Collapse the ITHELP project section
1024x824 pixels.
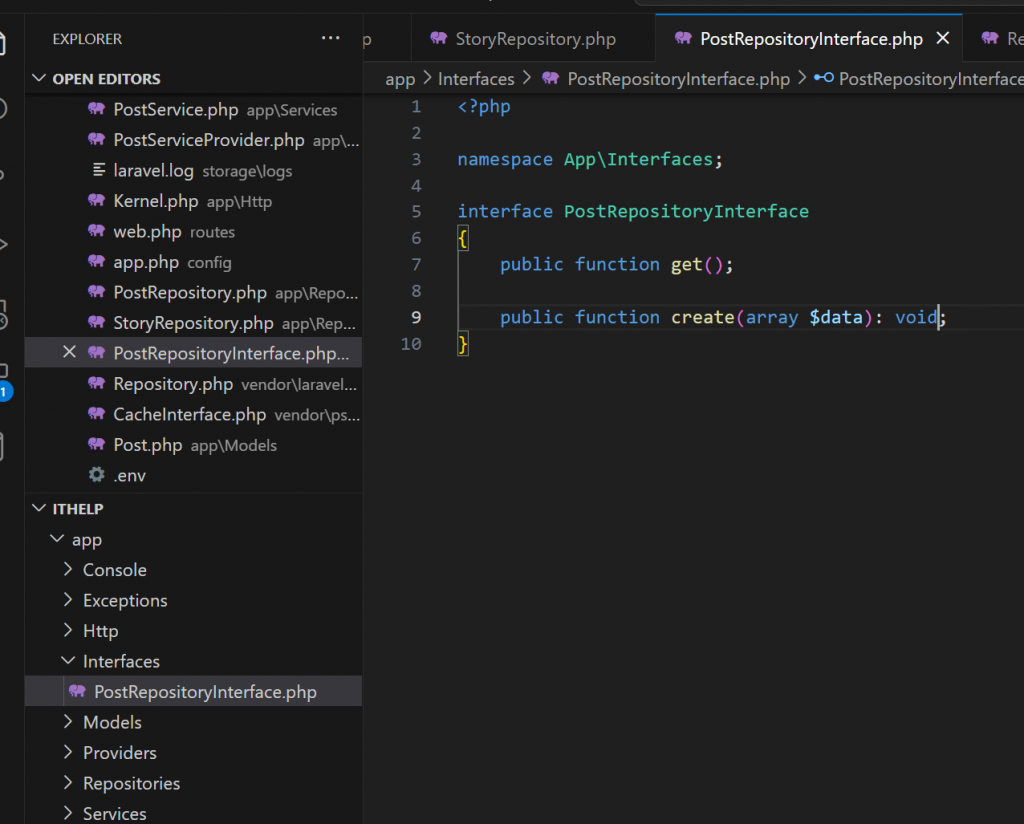39,509
